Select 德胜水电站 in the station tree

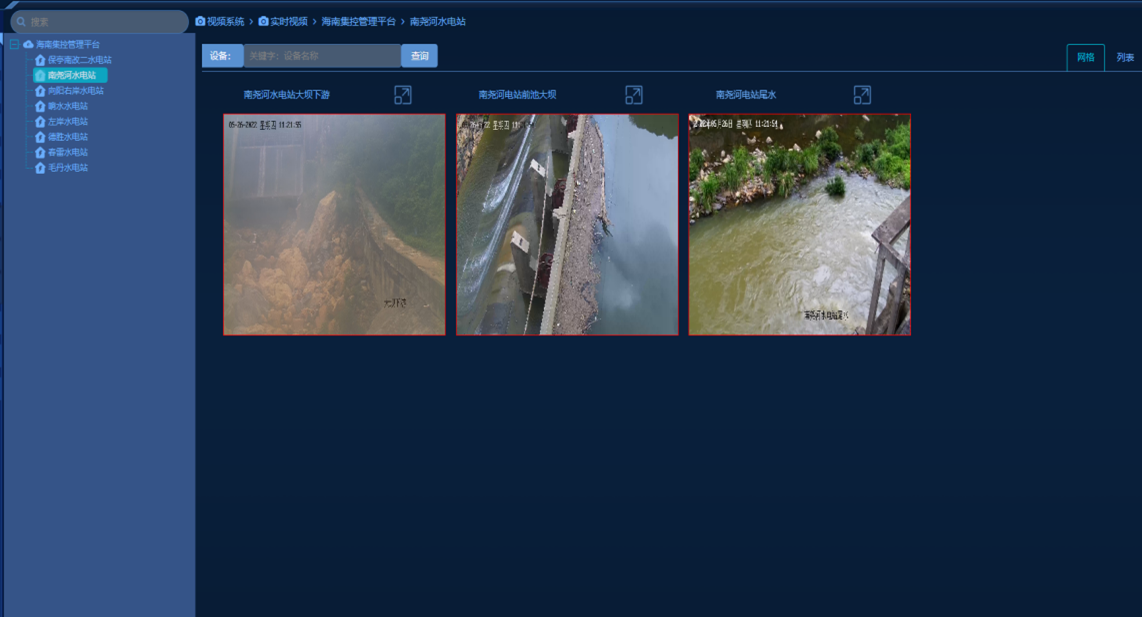[68, 137]
